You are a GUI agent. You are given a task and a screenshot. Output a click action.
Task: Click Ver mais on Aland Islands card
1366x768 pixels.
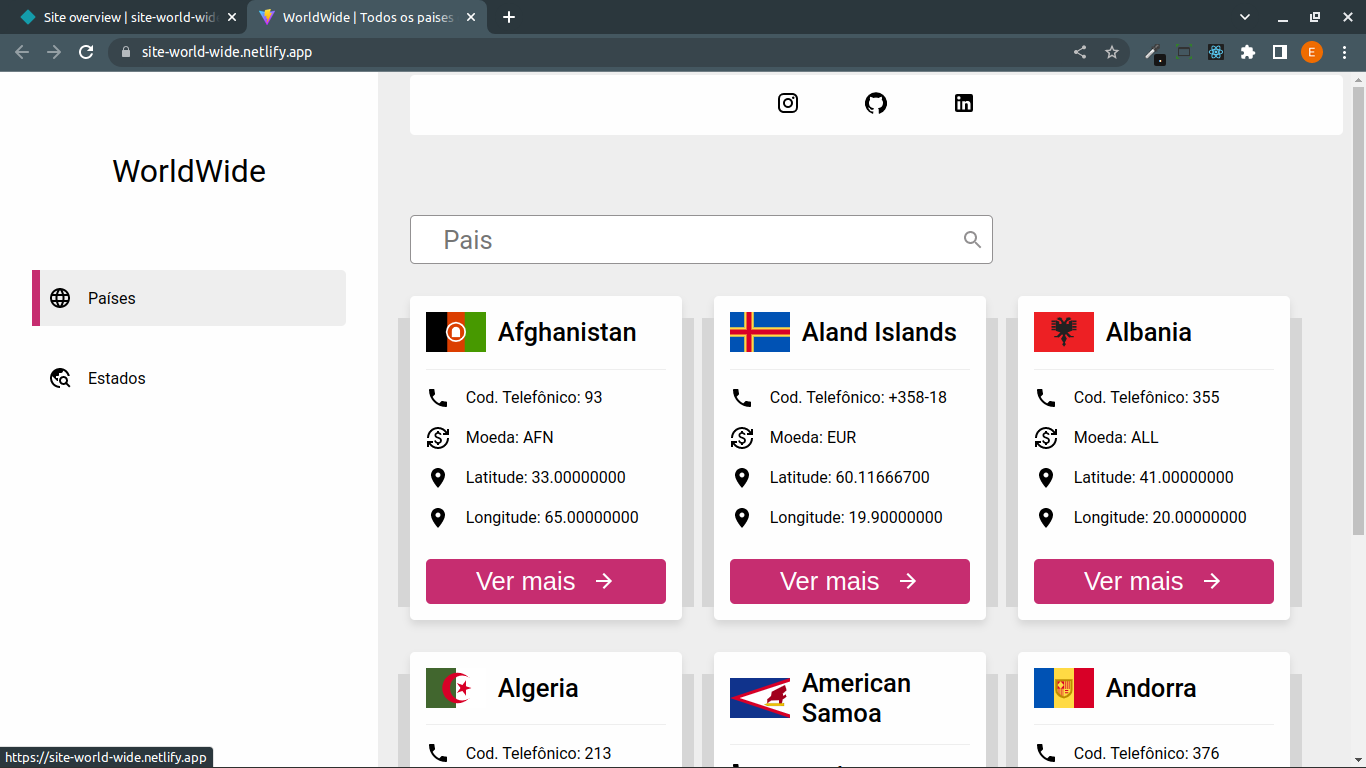(x=850, y=581)
